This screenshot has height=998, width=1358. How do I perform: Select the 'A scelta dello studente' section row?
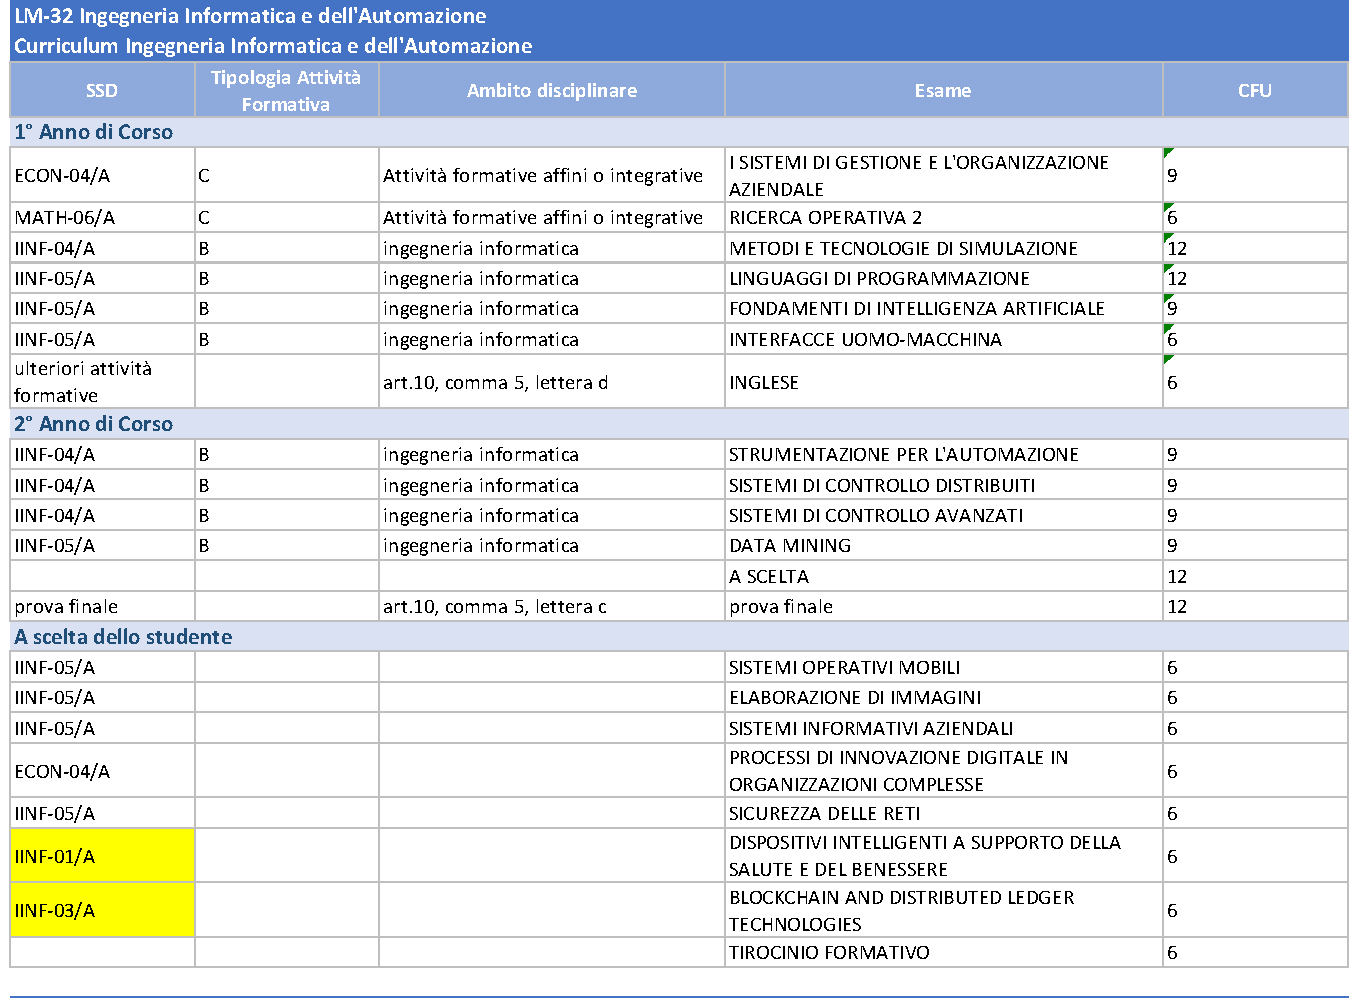pos(679,637)
